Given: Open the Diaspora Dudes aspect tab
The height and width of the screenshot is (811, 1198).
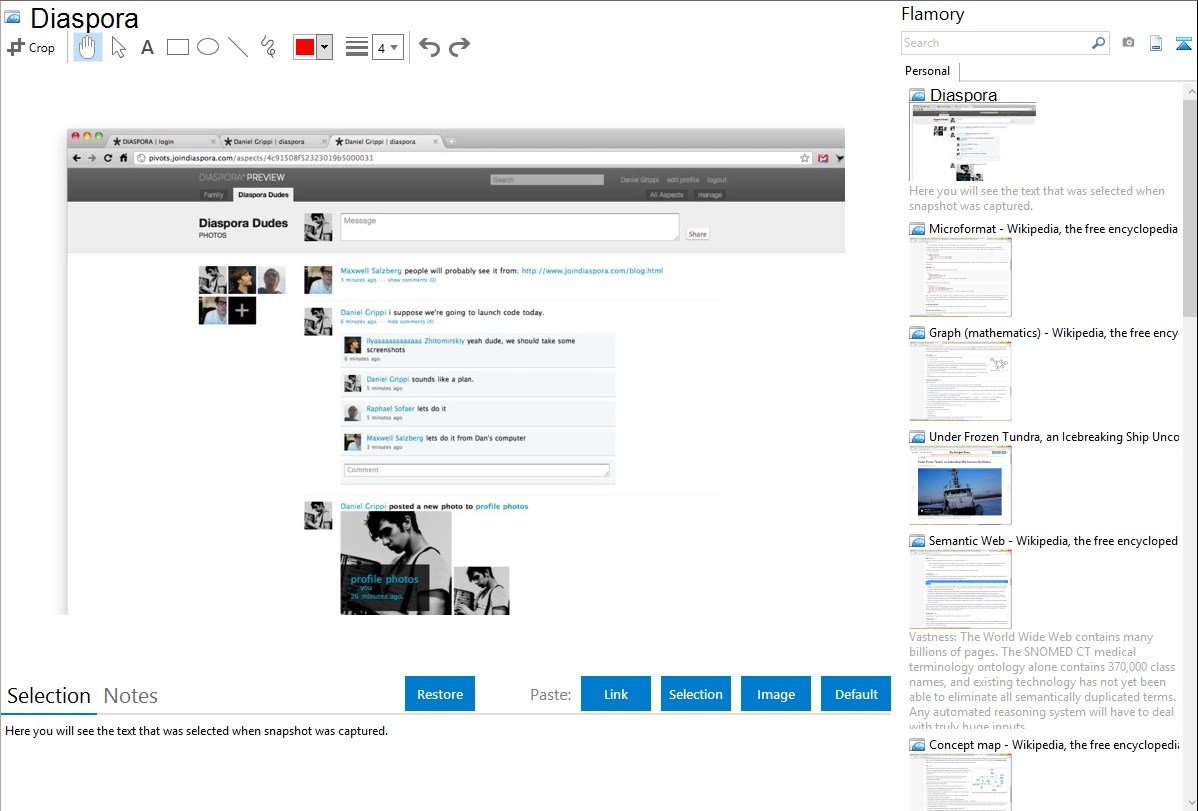Looking at the screenshot, I should coord(263,195).
